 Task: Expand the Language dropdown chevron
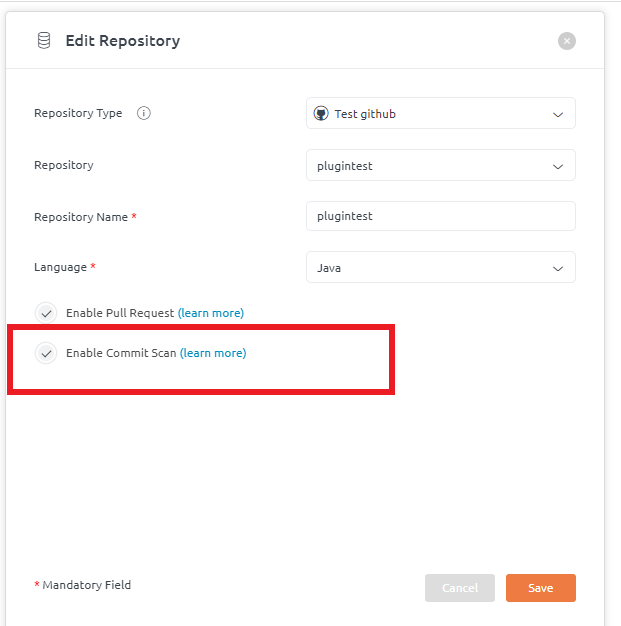pyautogui.click(x=558, y=269)
